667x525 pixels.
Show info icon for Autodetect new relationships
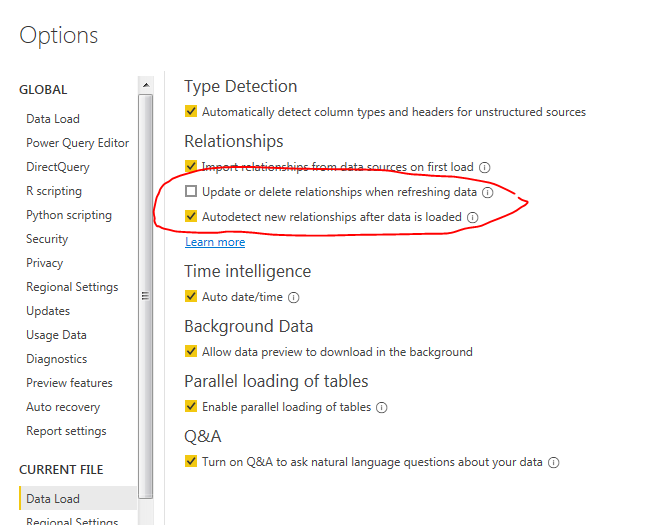point(473,218)
